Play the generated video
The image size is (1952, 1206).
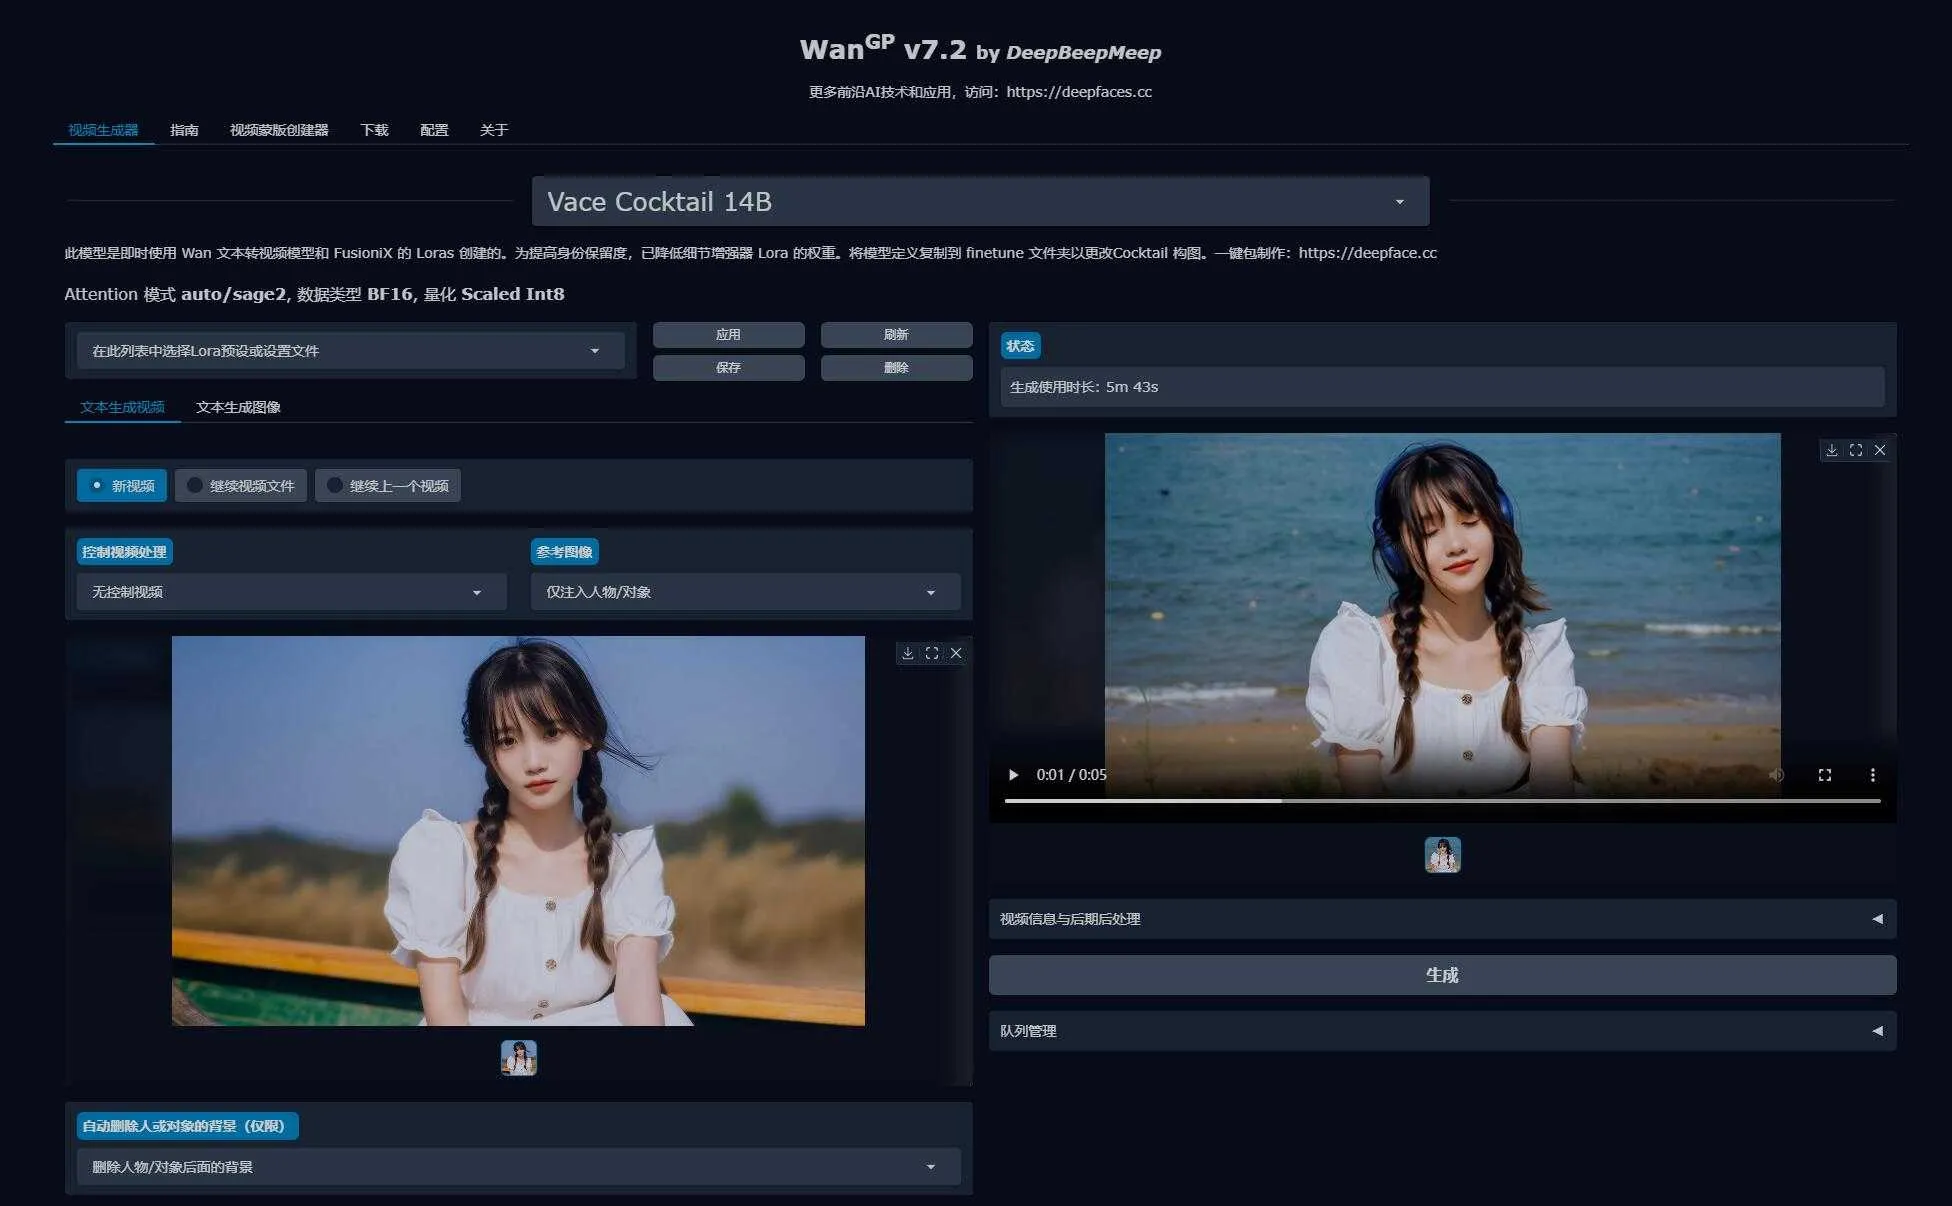[x=1013, y=775]
